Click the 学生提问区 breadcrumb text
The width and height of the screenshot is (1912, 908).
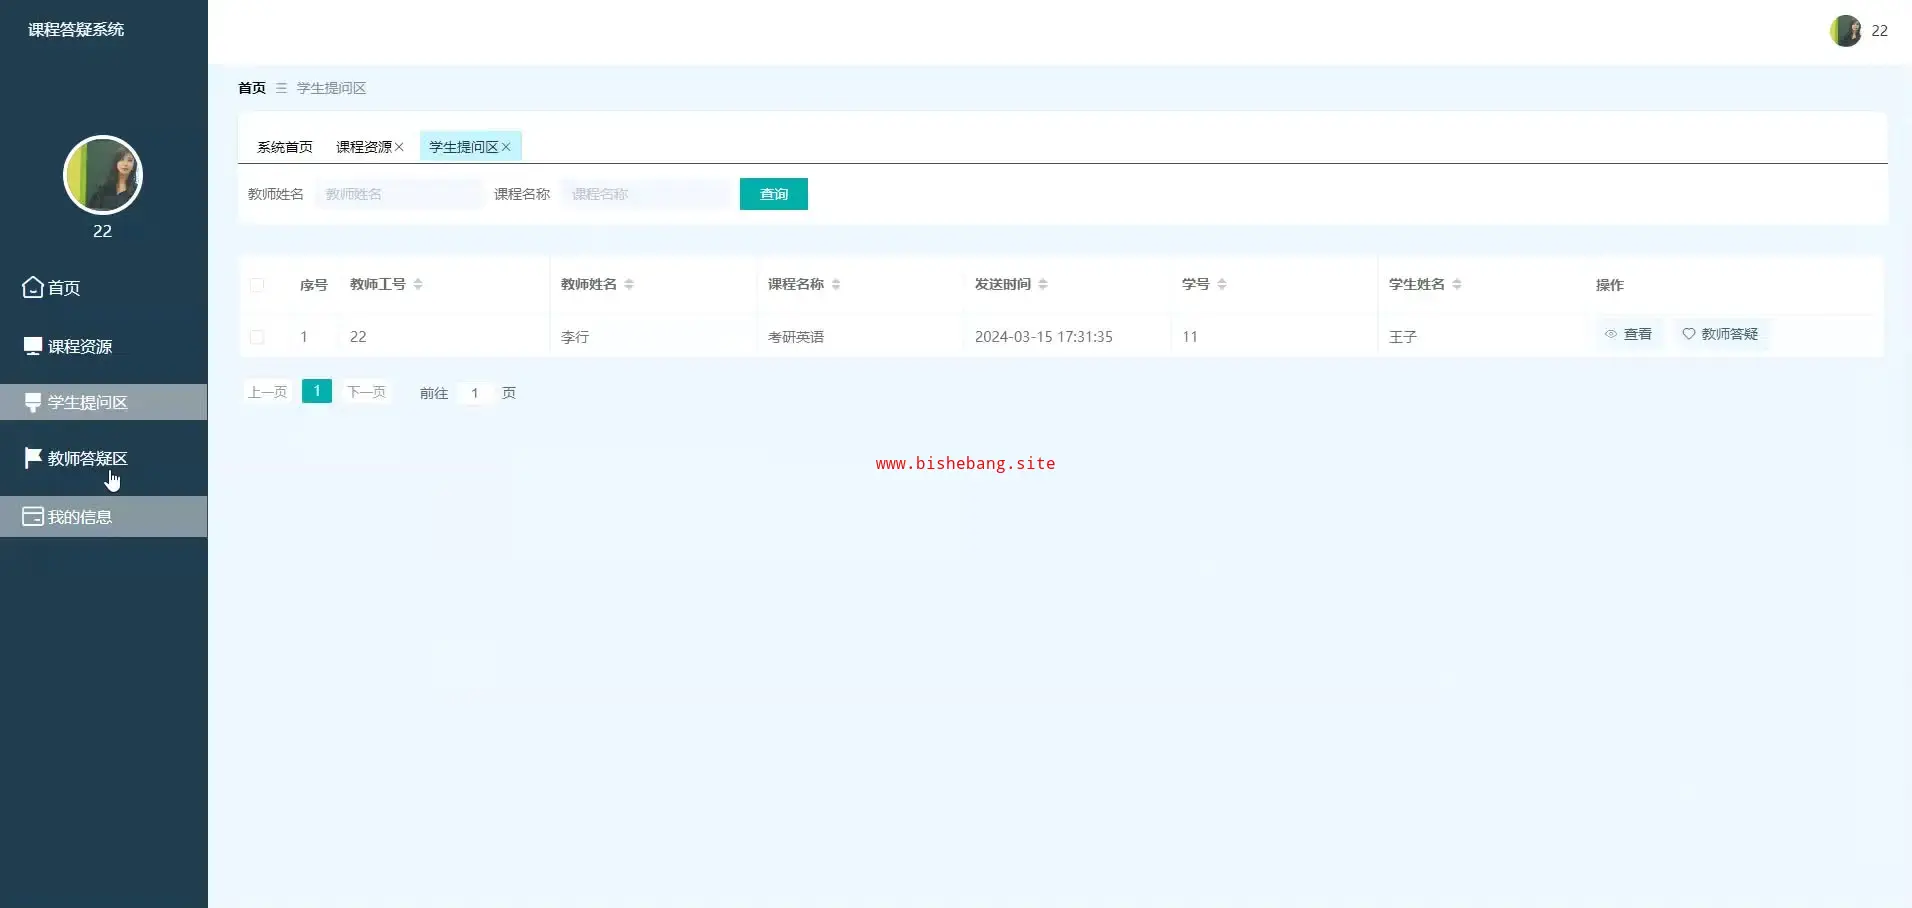pyautogui.click(x=331, y=88)
